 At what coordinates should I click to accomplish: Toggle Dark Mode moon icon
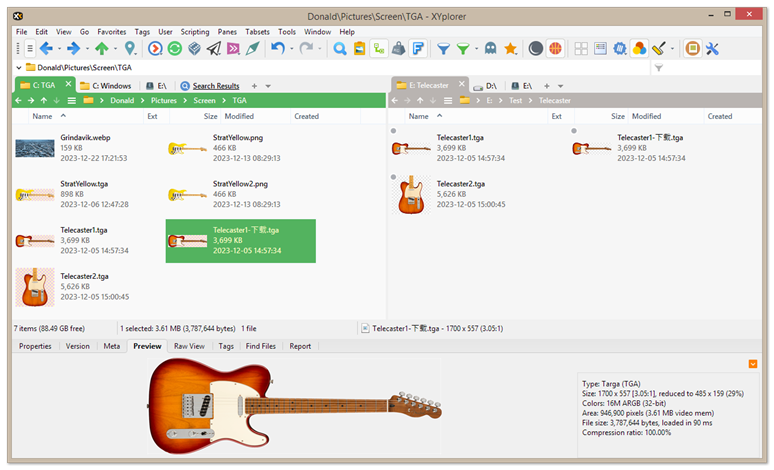click(x=535, y=48)
